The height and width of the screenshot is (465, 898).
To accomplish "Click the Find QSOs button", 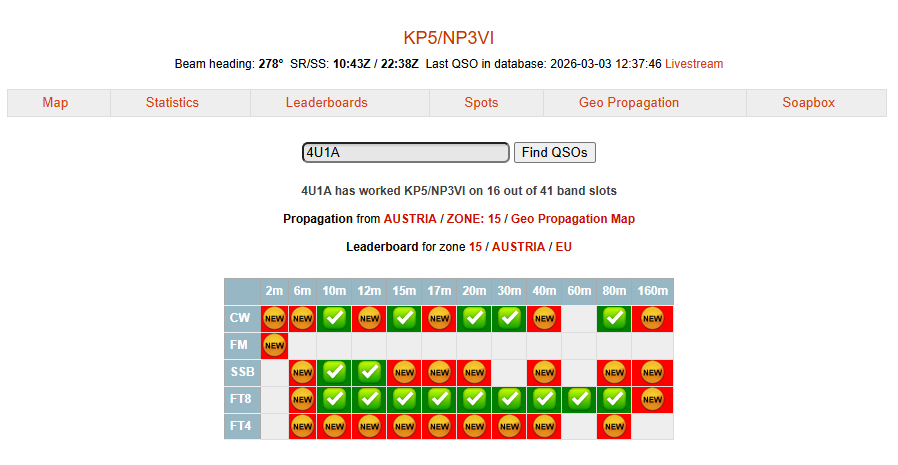I will click(x=554, y=152).
